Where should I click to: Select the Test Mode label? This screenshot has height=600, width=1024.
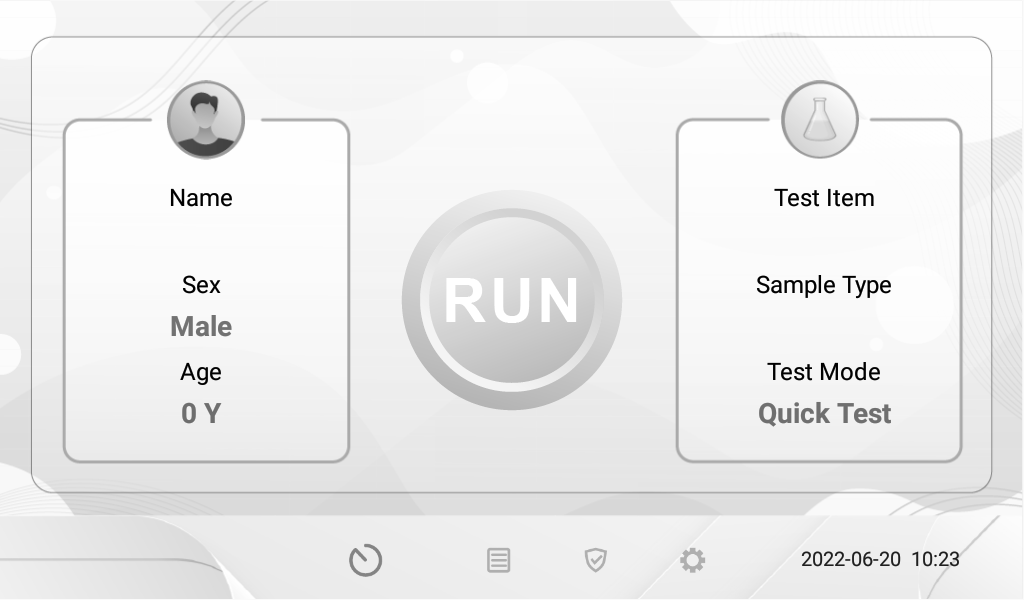824,372
